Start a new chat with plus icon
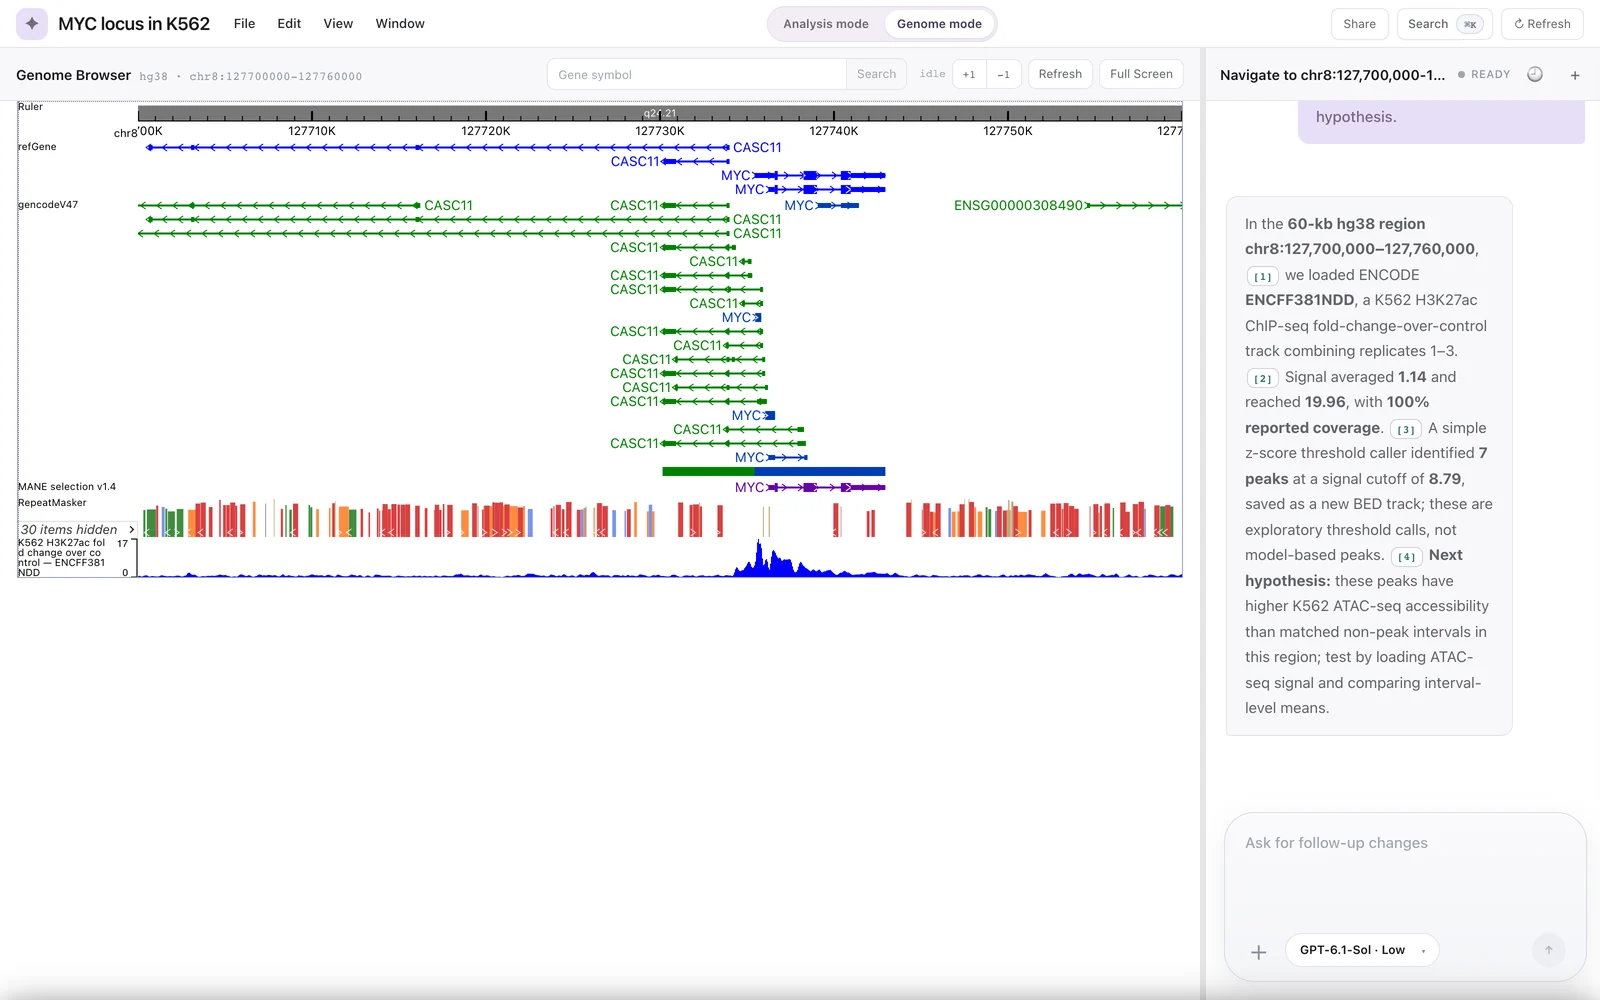The width and height of the screenshot is (1600, 1000). [1575, 75]
